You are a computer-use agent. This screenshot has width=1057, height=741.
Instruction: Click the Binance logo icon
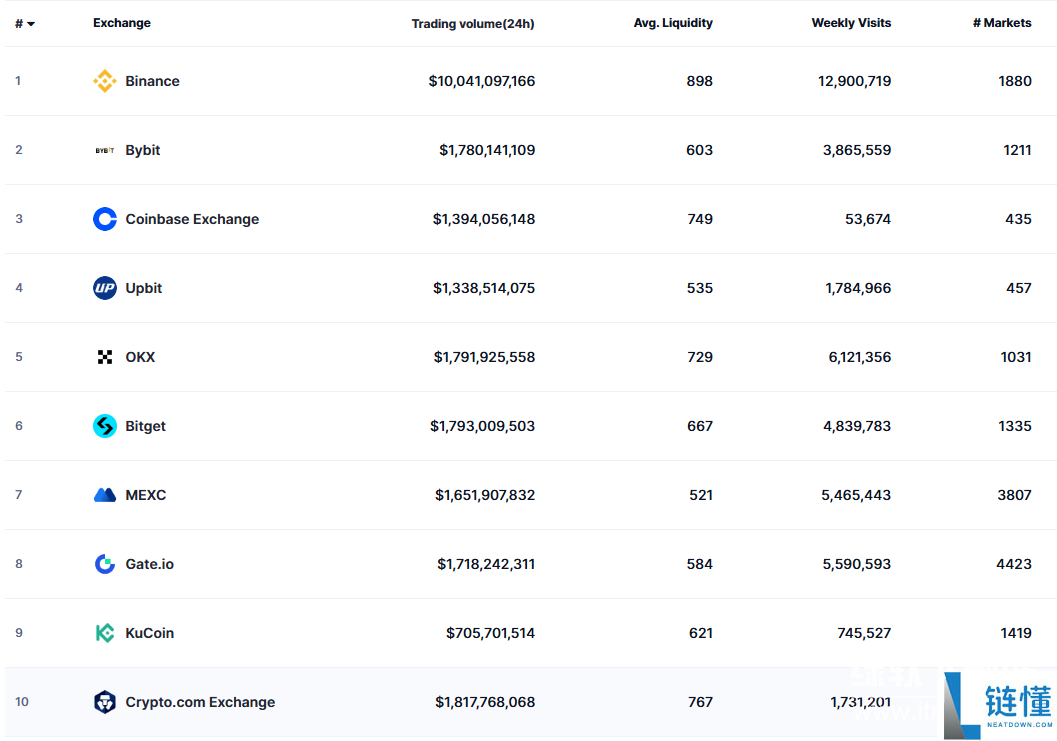point(104,81)
